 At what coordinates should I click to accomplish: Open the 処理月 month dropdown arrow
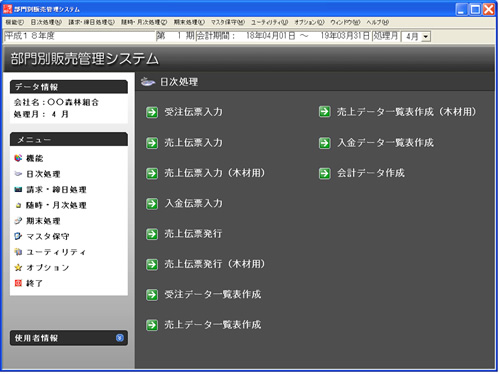point(425,36)
